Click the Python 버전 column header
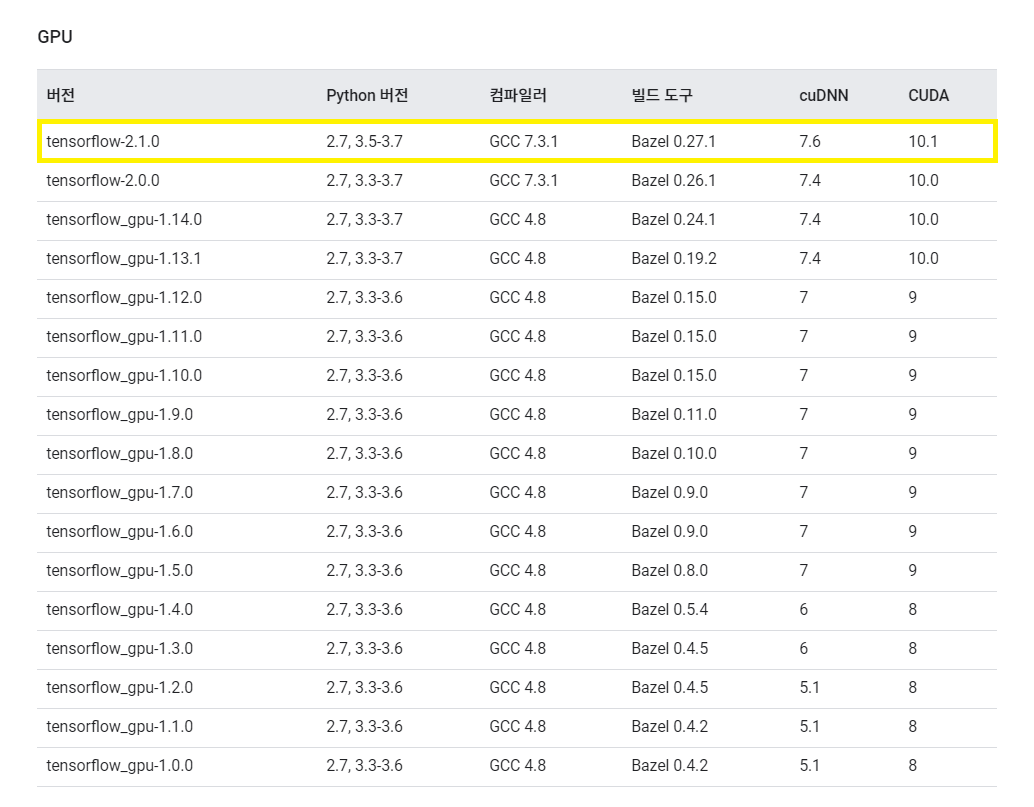Viewport: 1034px width, 807px height. pyautogui.click(x=367, y=95)
